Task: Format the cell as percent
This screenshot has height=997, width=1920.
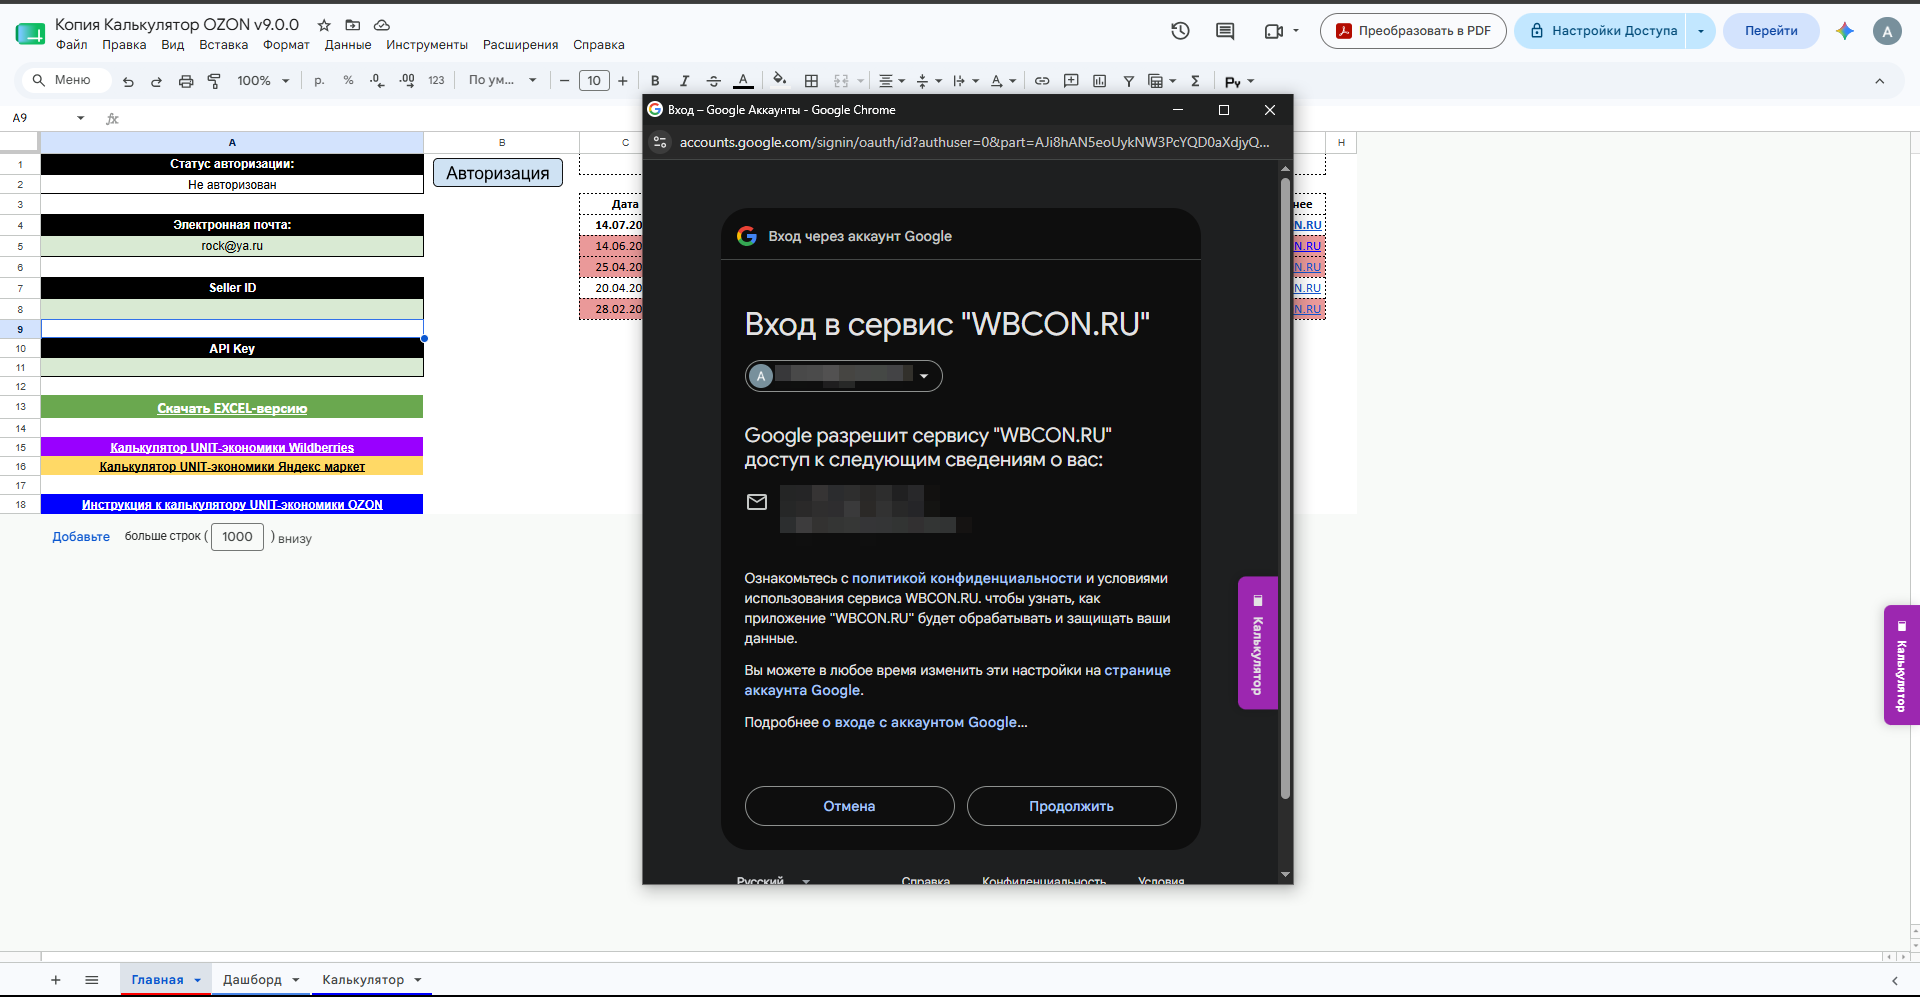Action: (348, 81)
